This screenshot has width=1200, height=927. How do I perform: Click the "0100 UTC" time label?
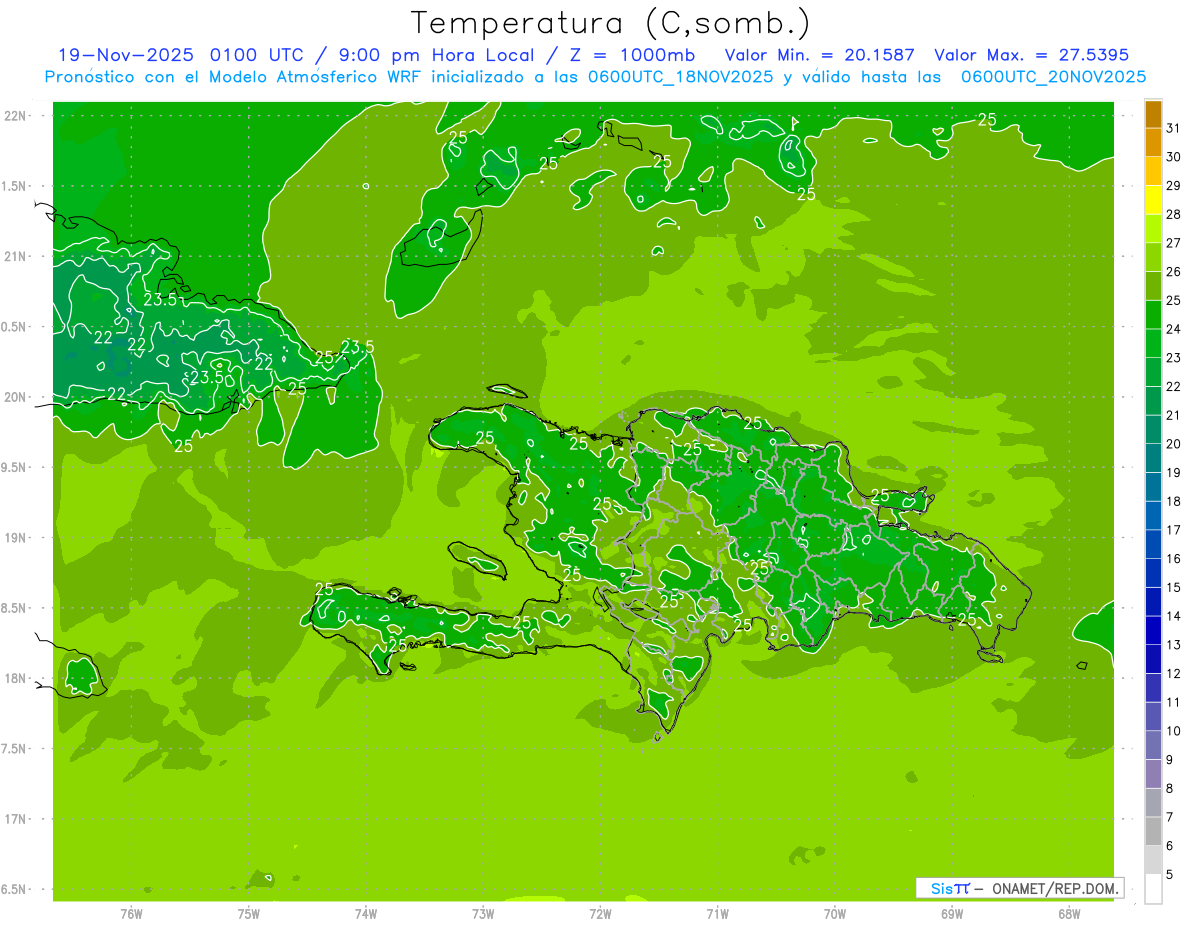257,55
